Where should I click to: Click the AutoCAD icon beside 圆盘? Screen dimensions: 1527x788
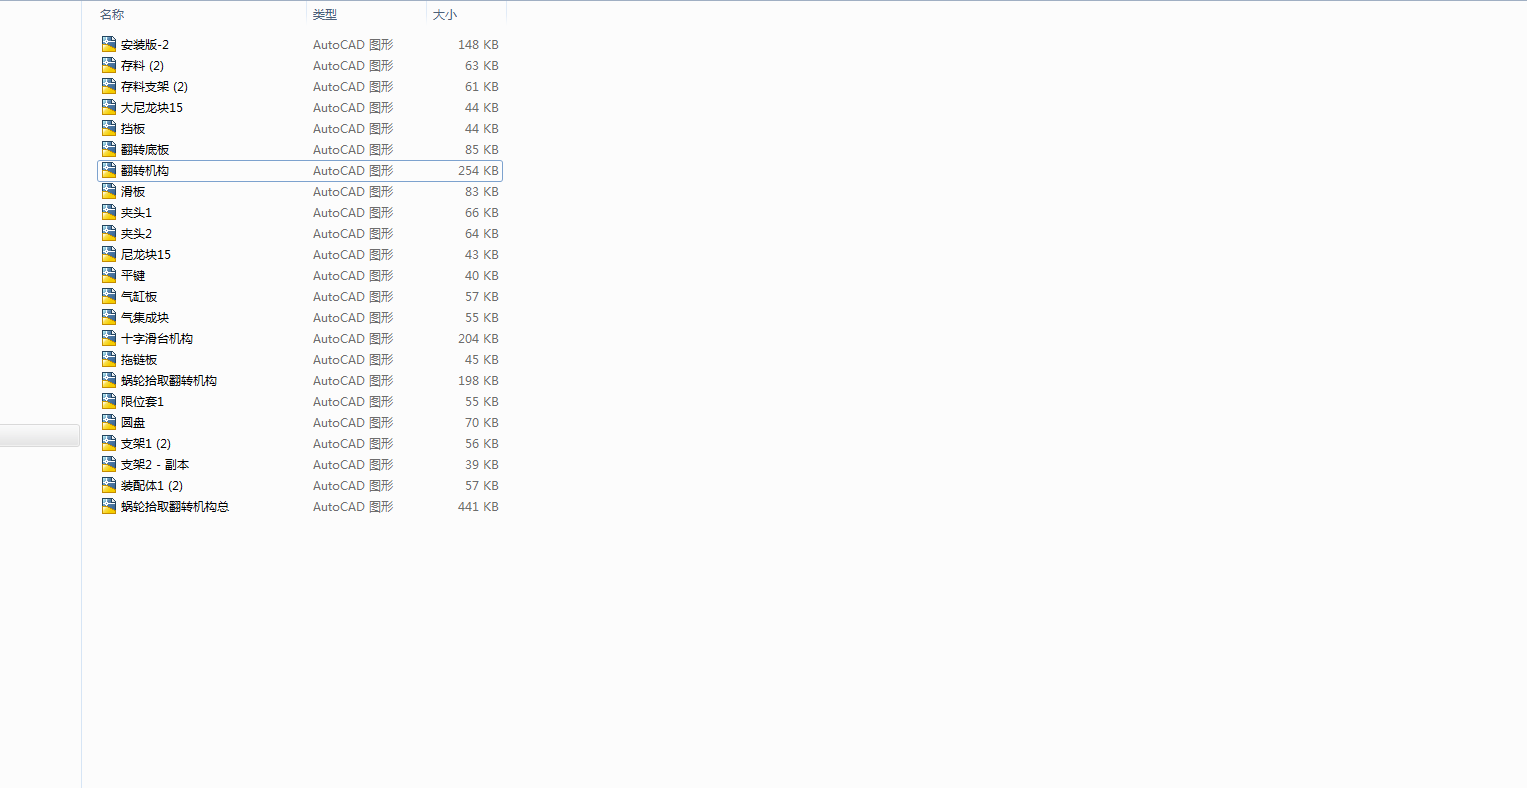tap(109, 422)
